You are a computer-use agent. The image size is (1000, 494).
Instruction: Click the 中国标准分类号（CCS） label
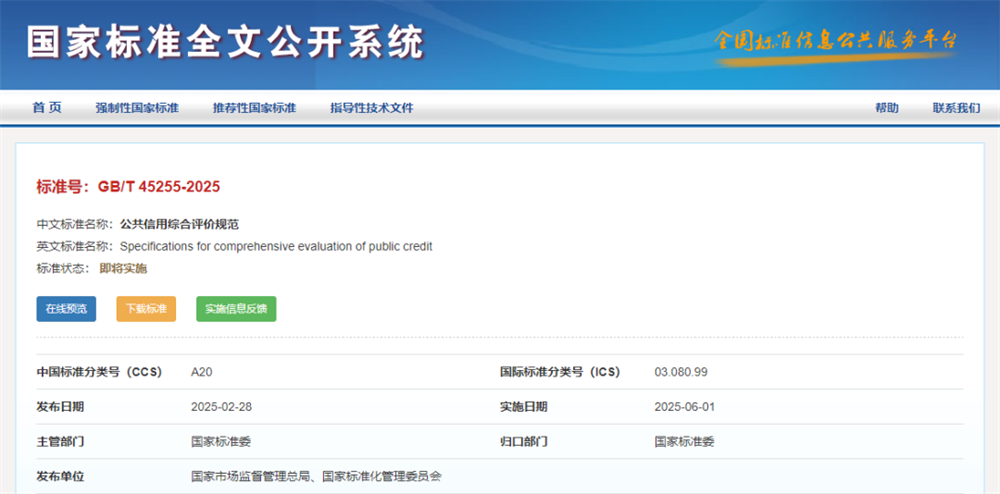click(99, 372)
